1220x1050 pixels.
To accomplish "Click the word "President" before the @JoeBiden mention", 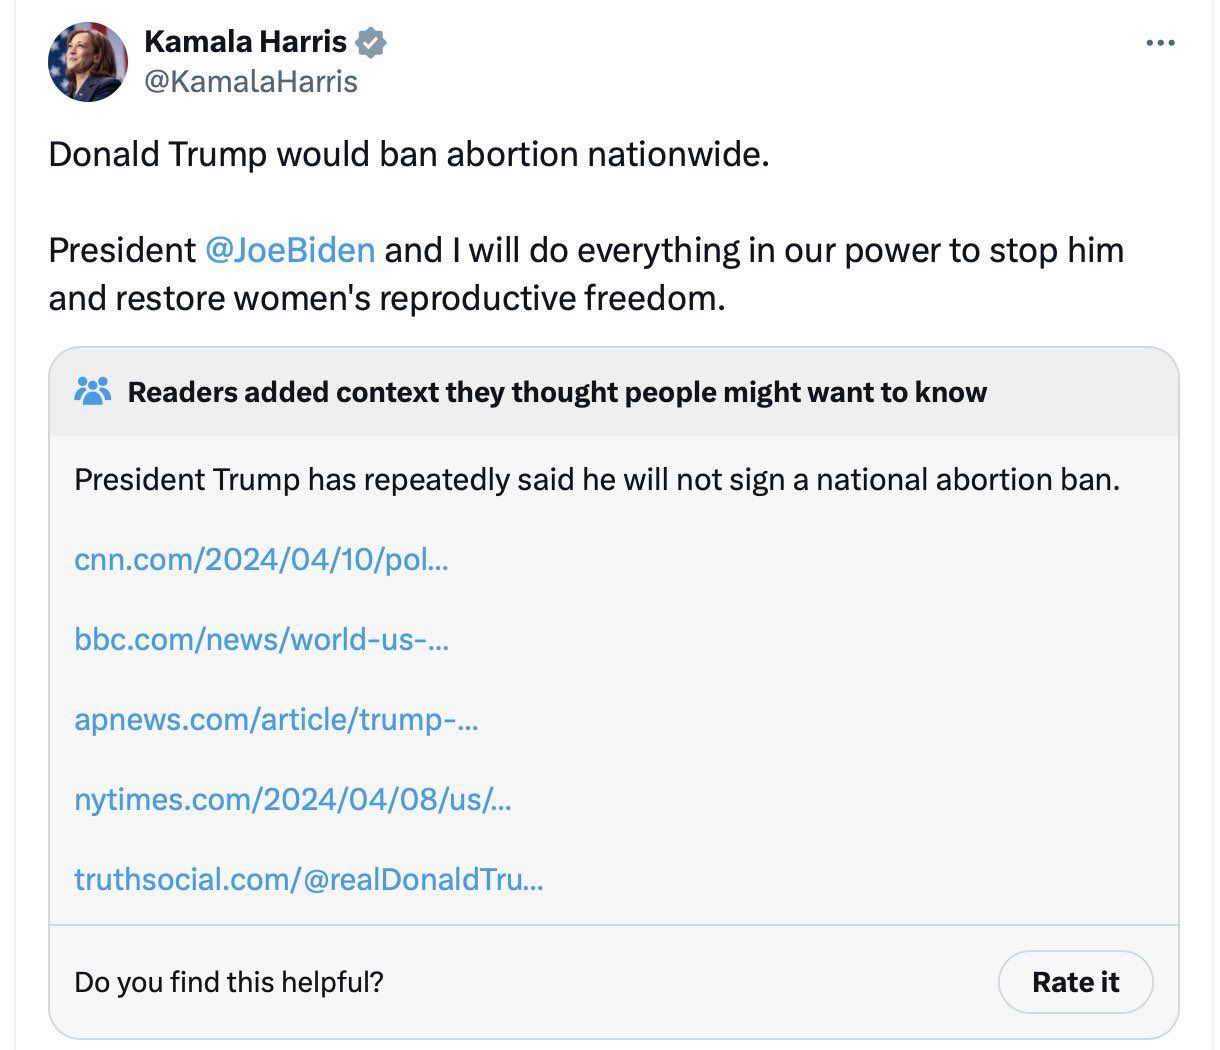I will point(122,250).
